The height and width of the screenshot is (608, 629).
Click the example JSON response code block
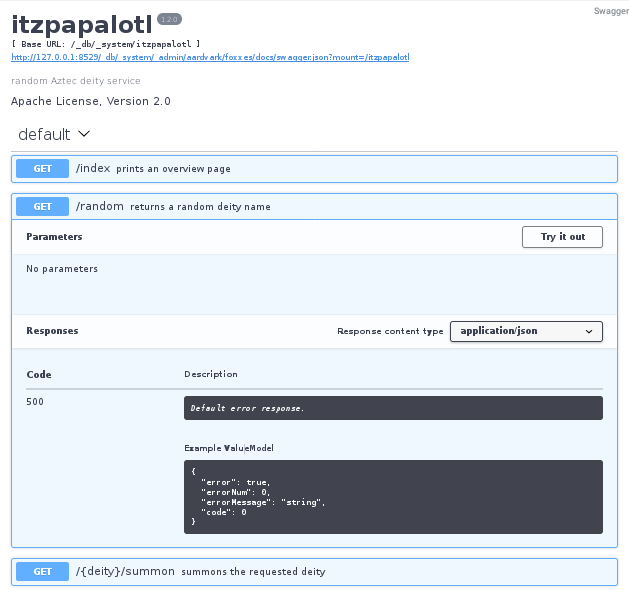pos(393,497)
